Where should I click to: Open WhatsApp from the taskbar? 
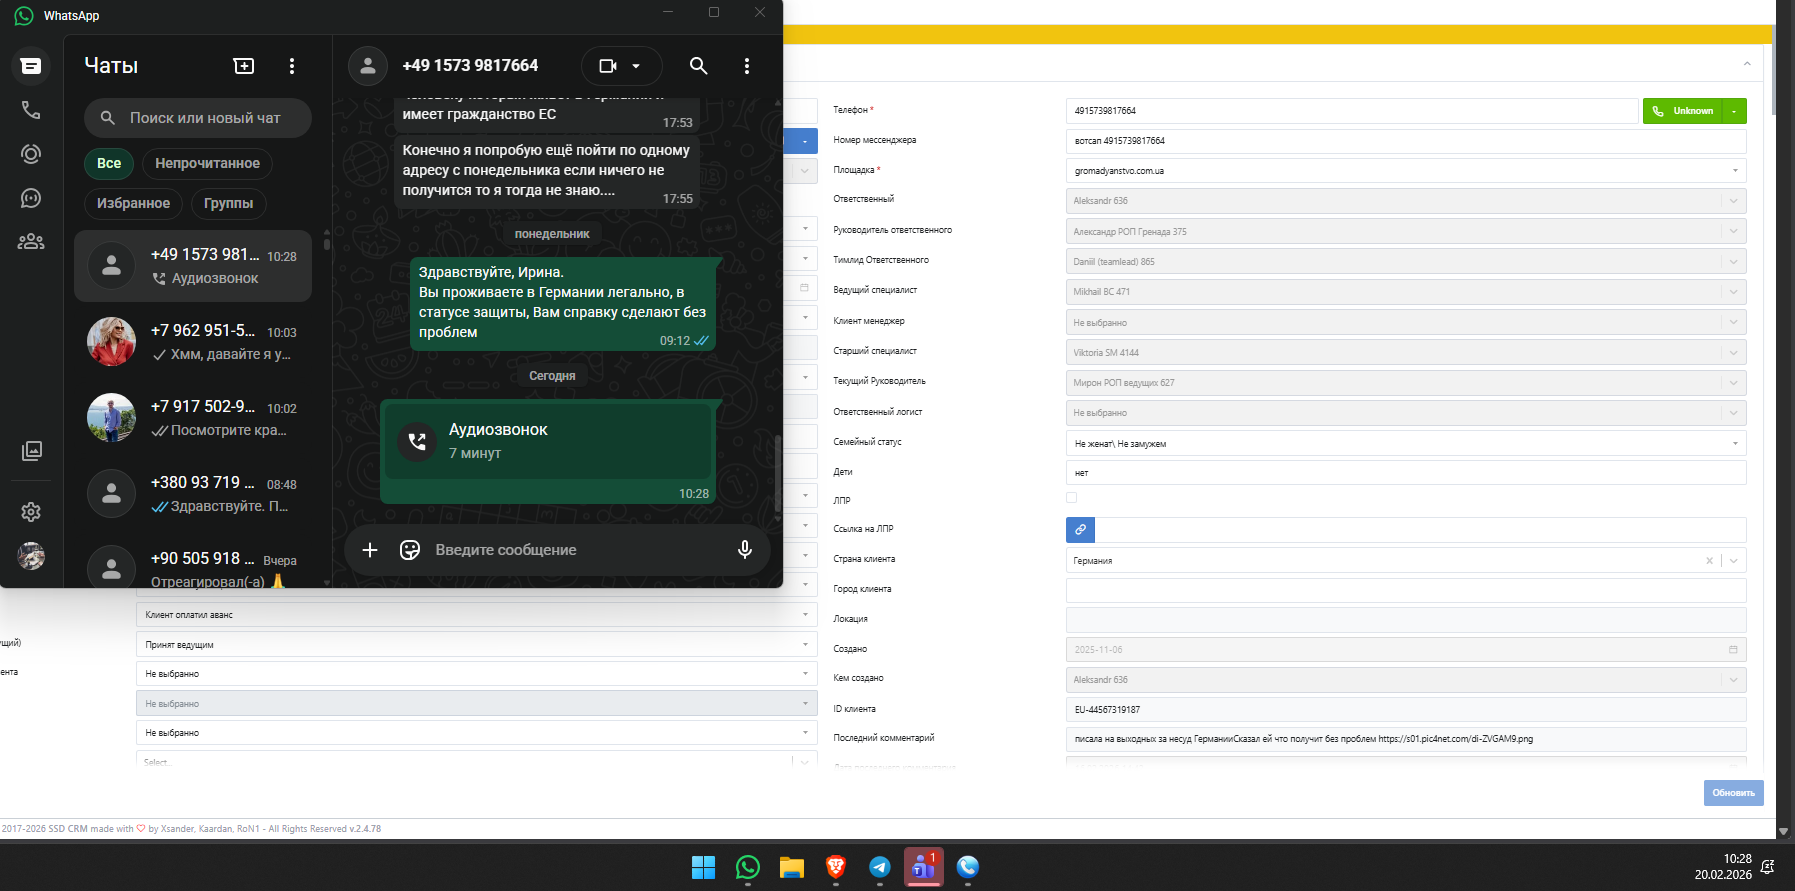[748, 867]
